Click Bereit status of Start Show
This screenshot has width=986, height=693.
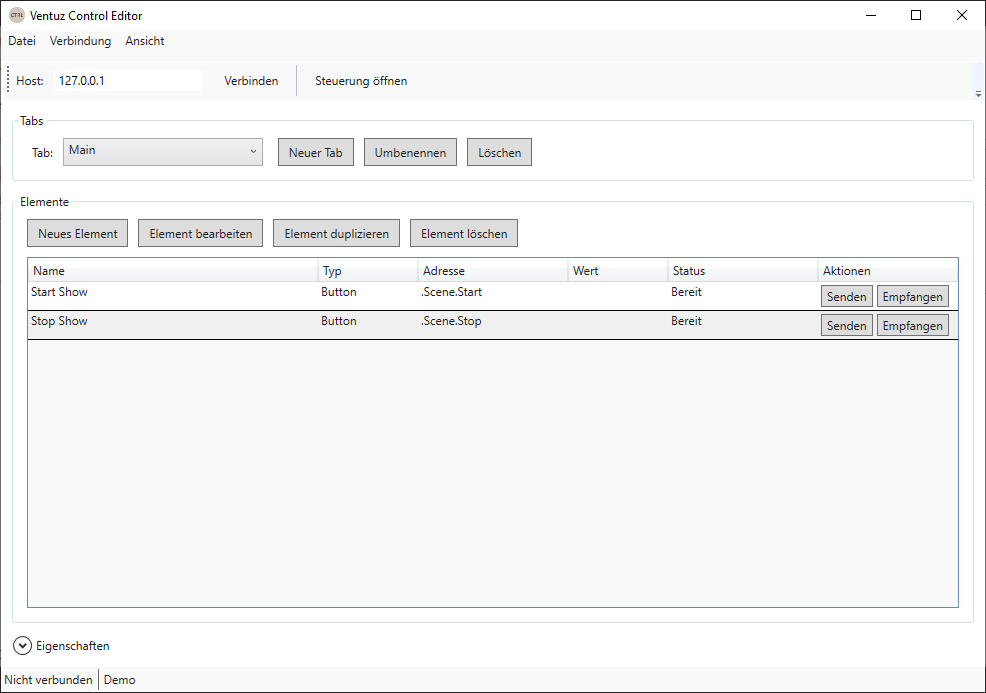coord(686,292)
